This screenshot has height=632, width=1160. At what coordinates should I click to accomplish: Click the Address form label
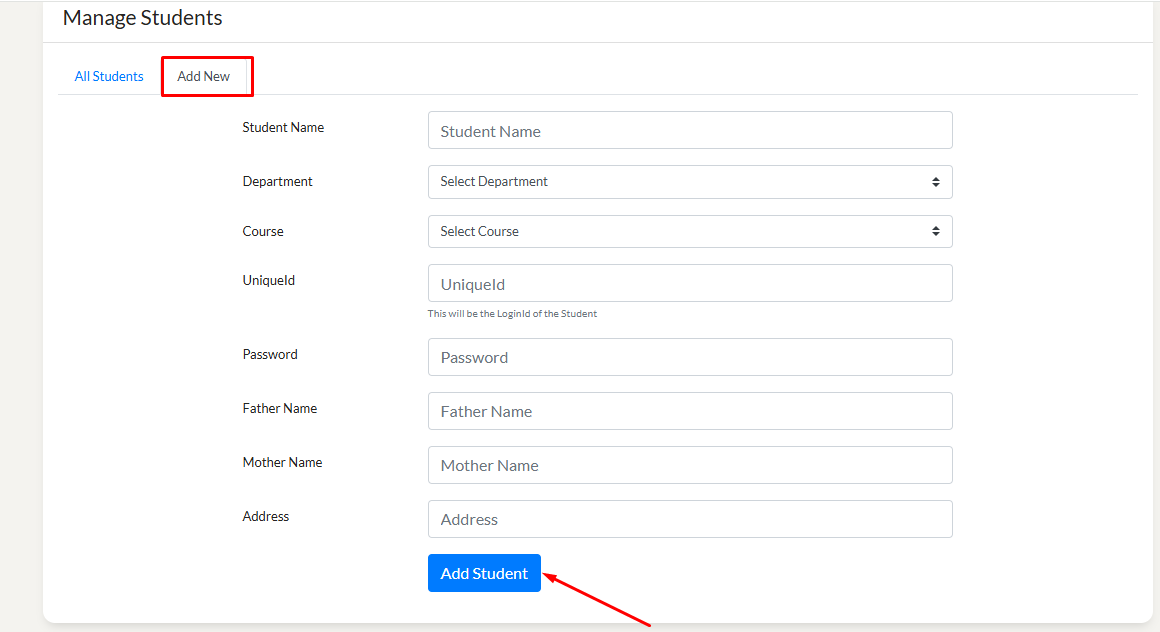[265, 517]
